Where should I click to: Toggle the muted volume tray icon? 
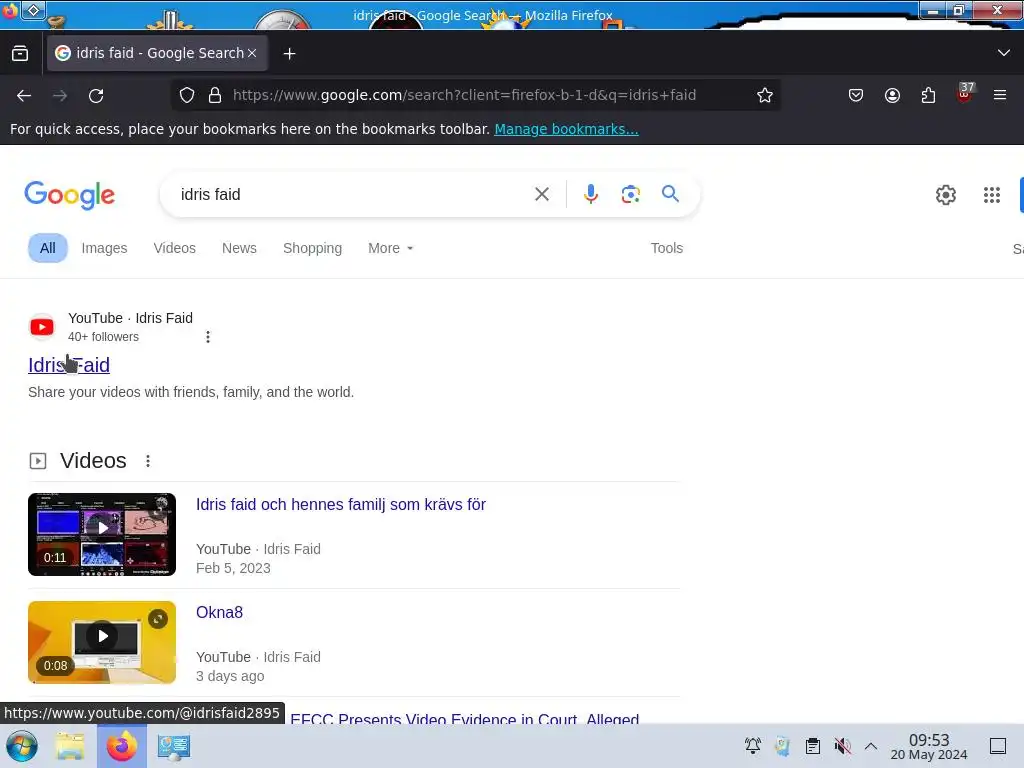842,746
